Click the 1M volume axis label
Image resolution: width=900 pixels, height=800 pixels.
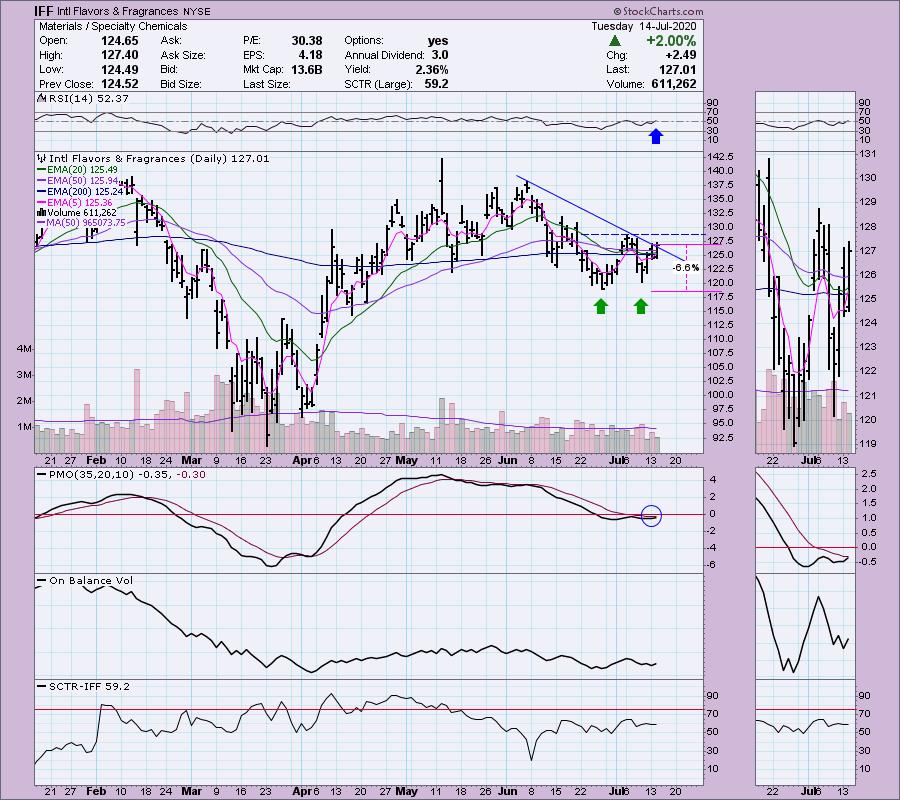24,427
